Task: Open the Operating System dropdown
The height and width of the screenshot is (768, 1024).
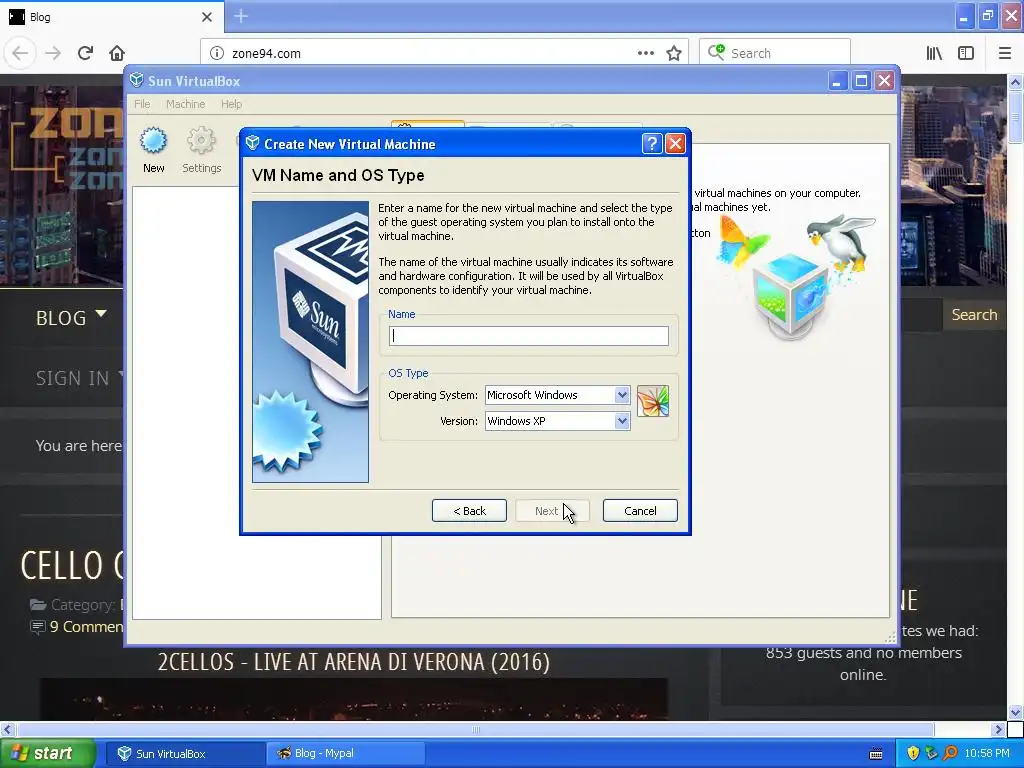Action: [622, 395]
